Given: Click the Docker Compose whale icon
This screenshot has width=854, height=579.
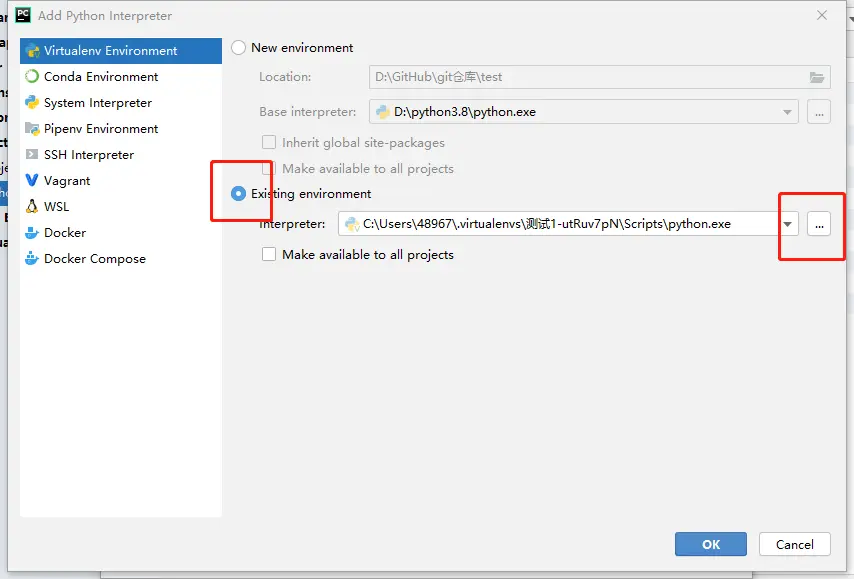Looking at the screenshot, I should (x=32, y=258).
